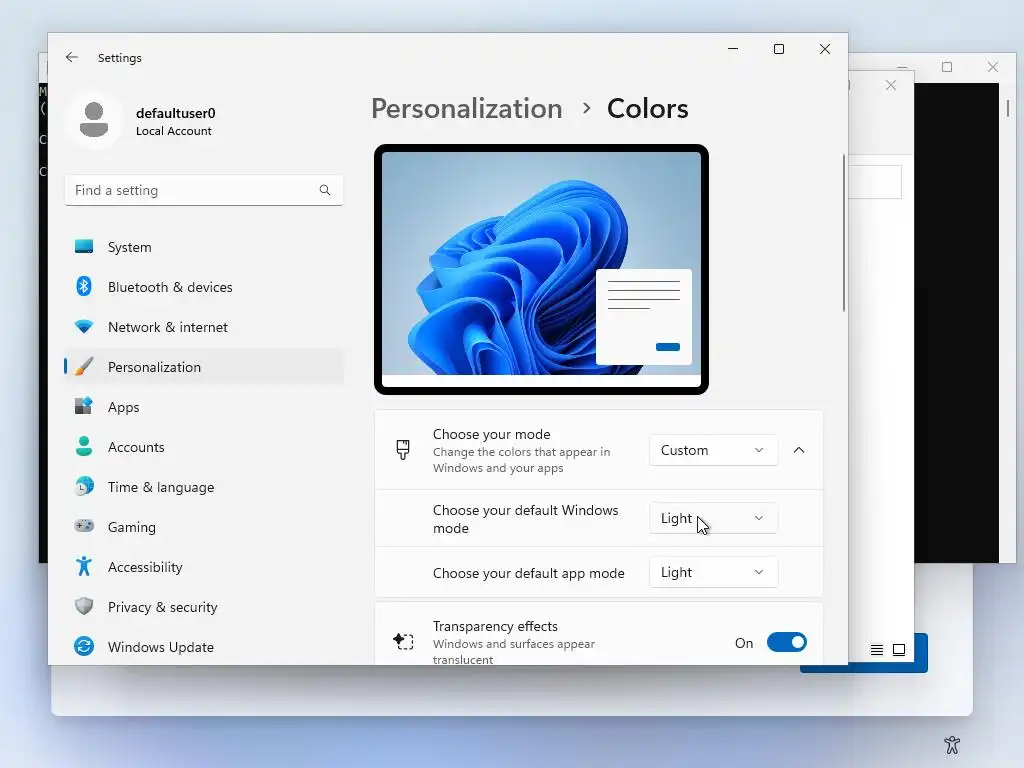Viewport: 1024px width, 768px height.
Task: Close the background dialog with its X
Action: 891,86
